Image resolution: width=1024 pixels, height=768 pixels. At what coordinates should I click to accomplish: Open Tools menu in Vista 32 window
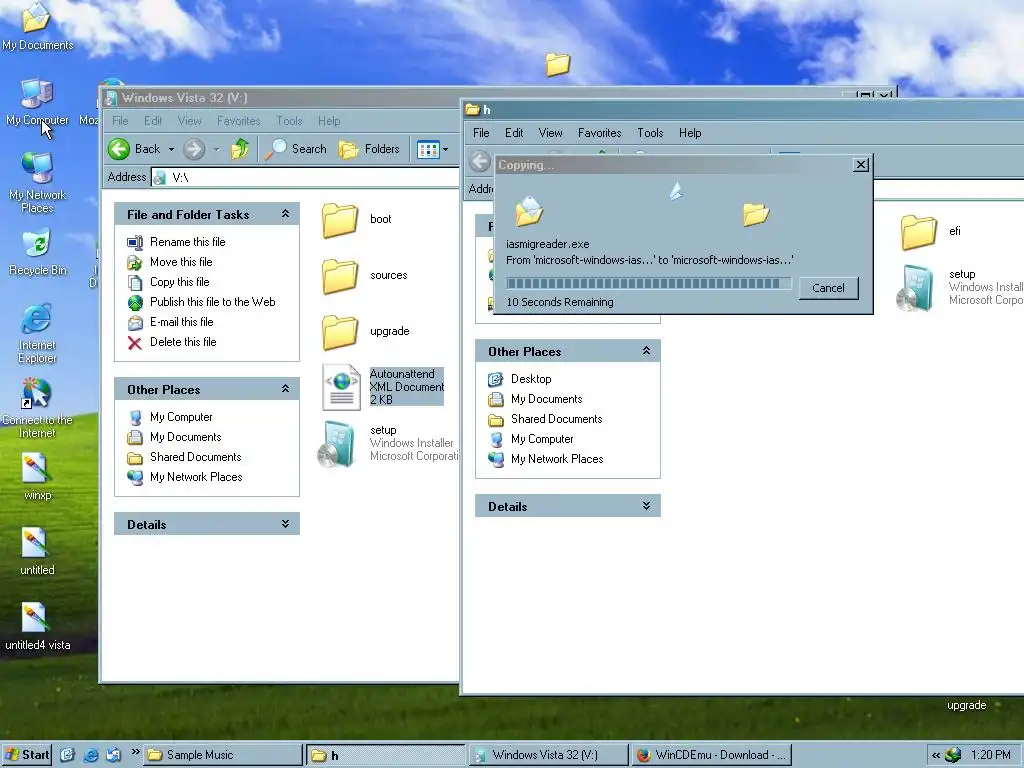click(289, 121)
